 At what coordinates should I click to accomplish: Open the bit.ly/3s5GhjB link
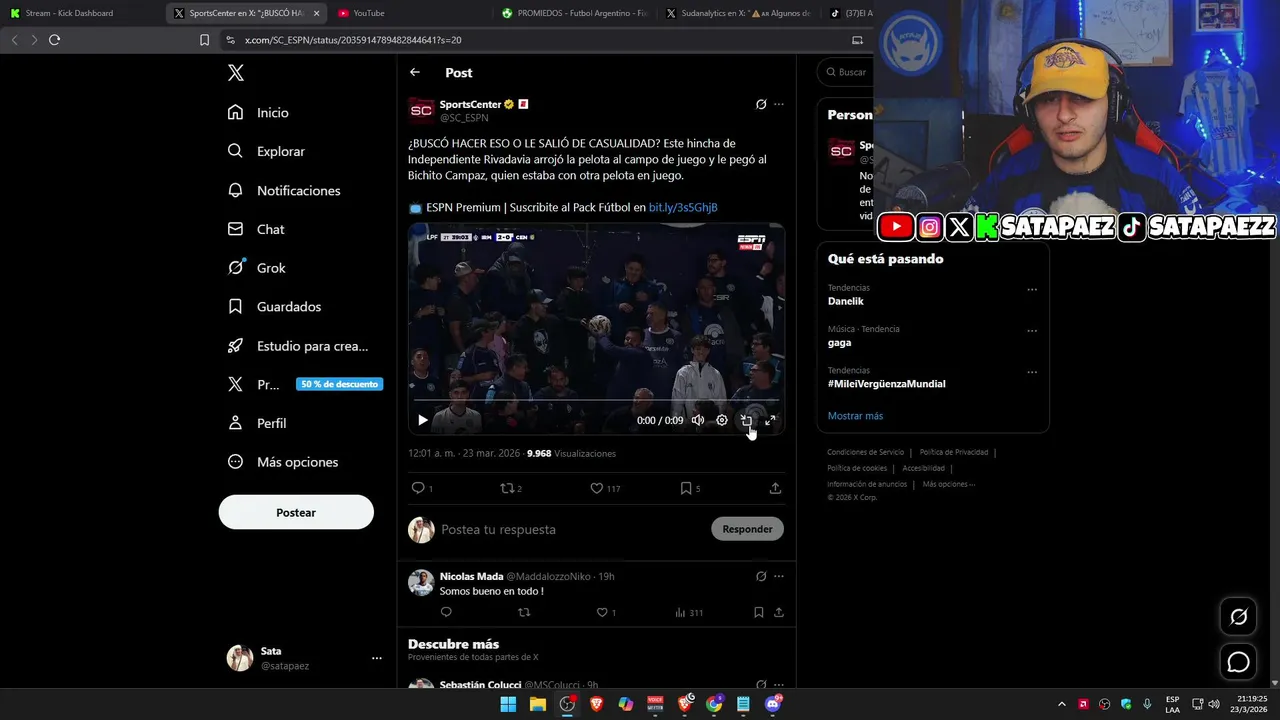[x=683, y=208]
